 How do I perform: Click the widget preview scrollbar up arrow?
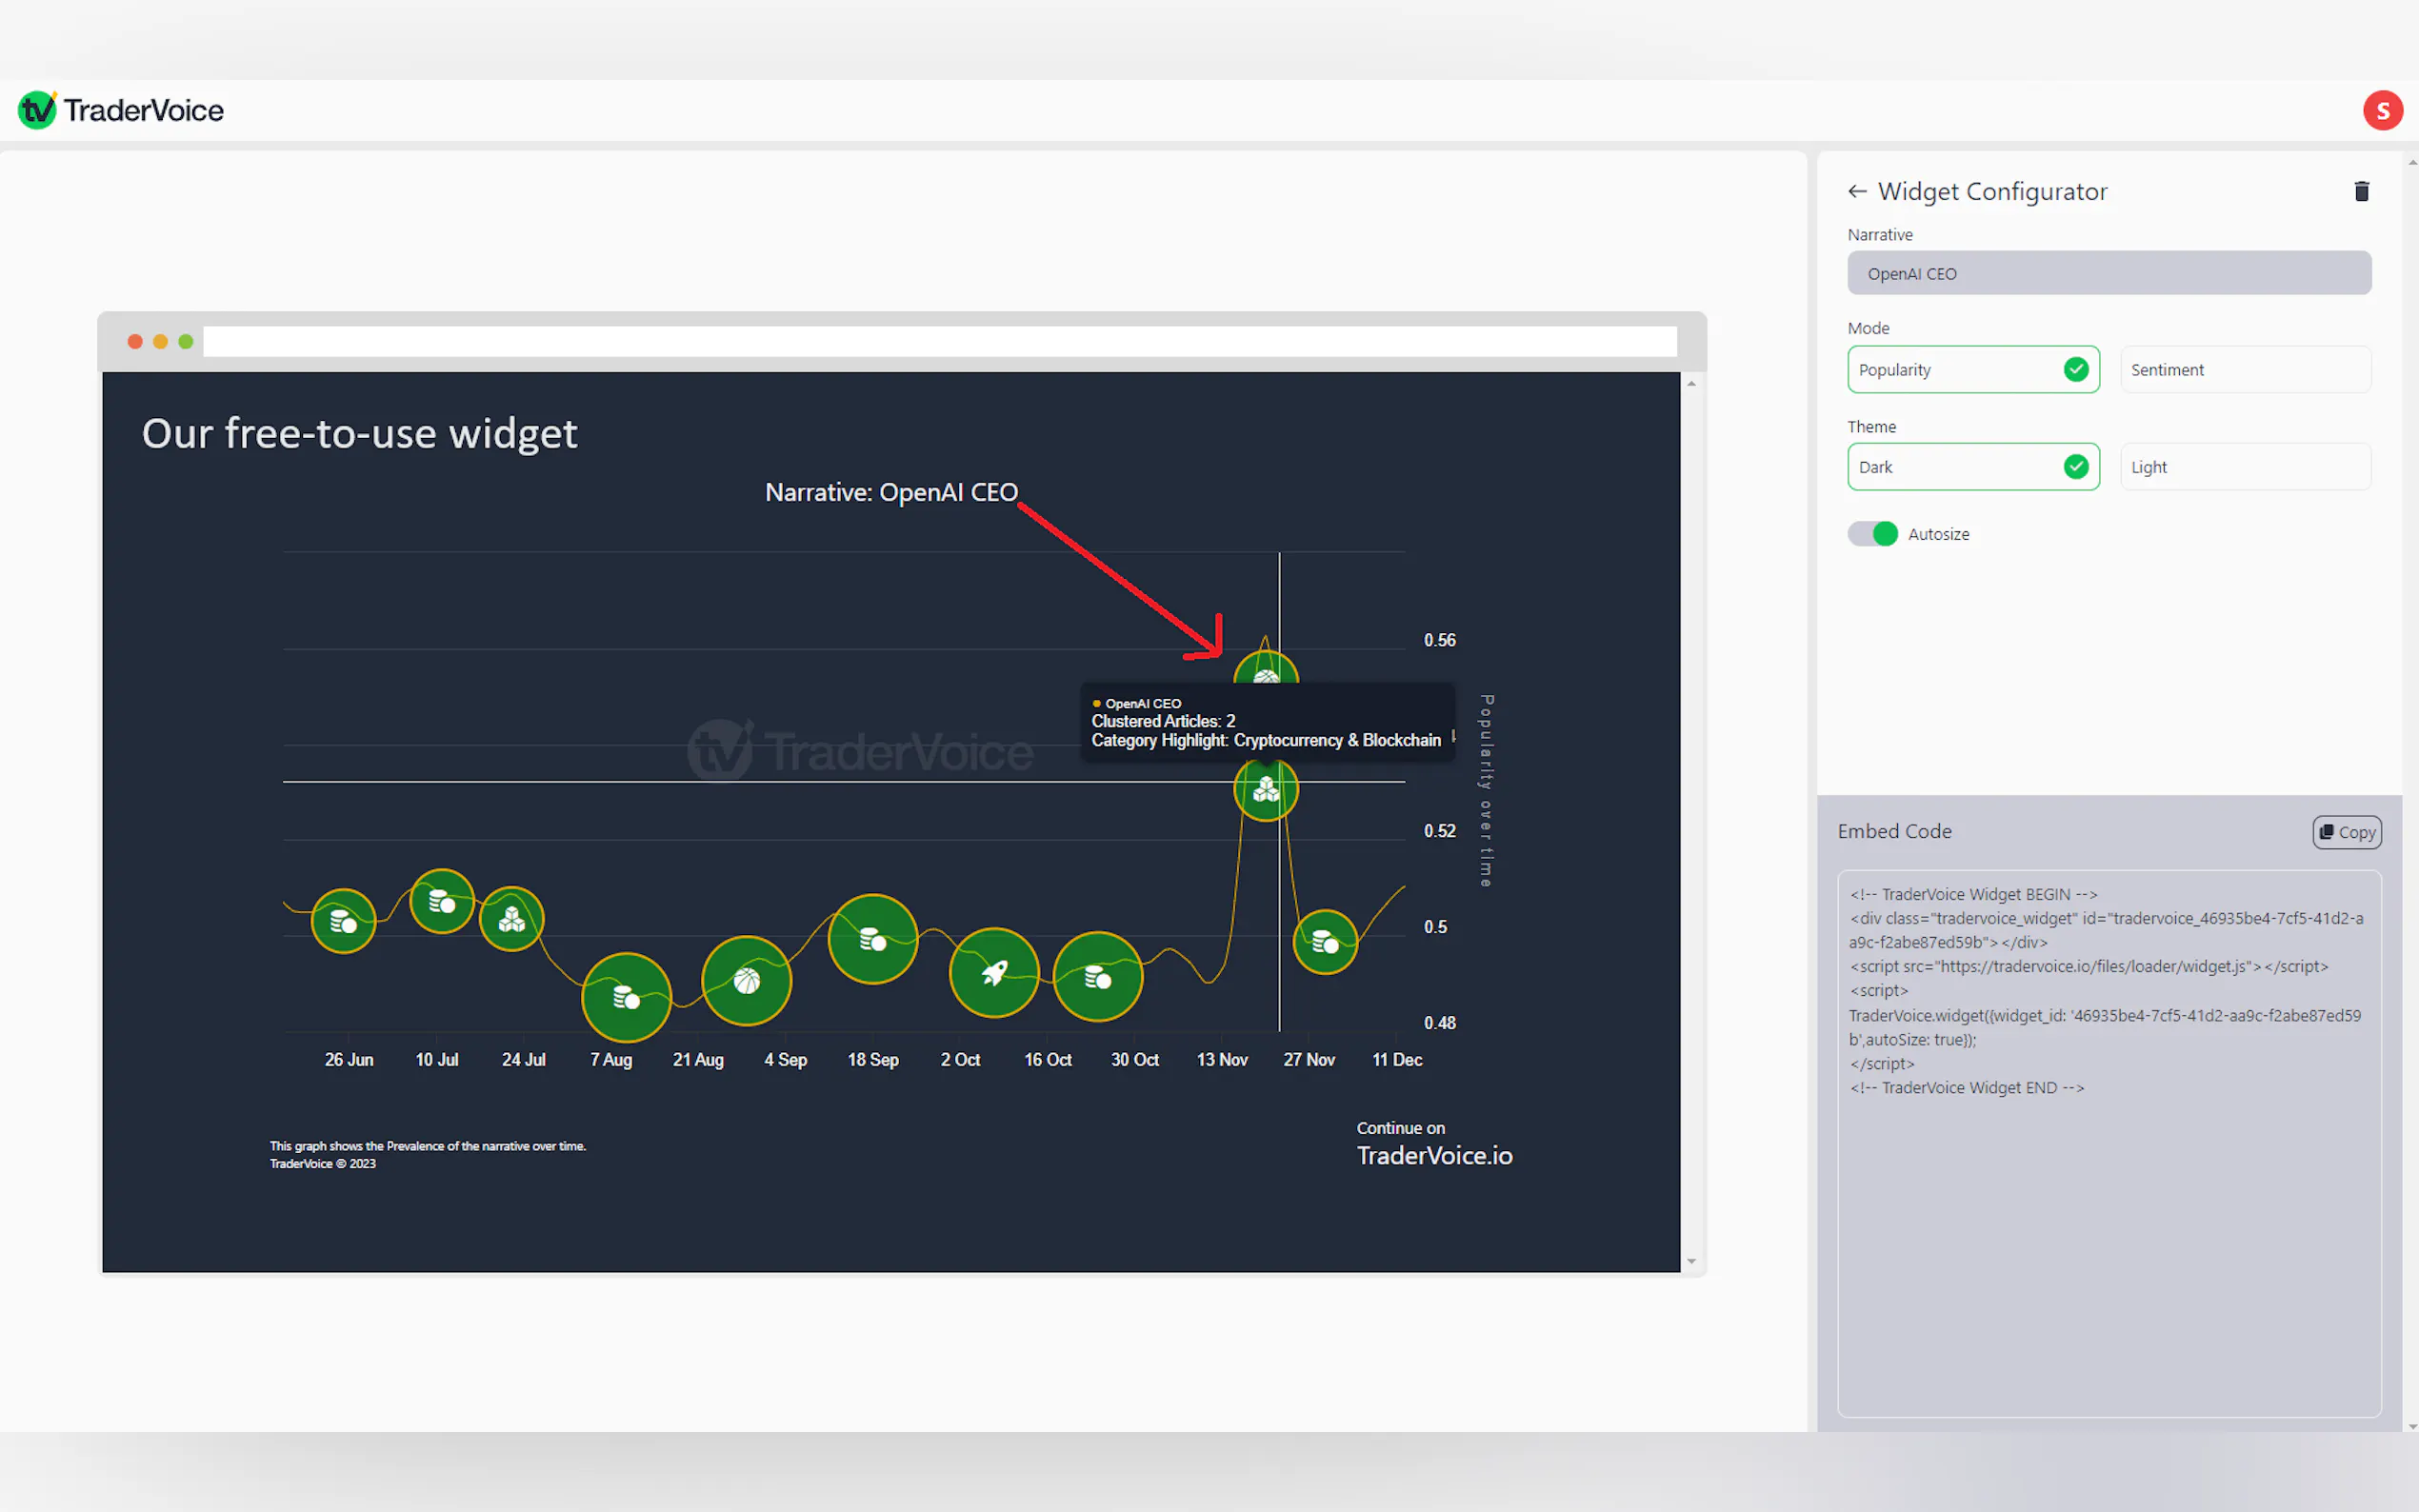(x=1691, y=384)
